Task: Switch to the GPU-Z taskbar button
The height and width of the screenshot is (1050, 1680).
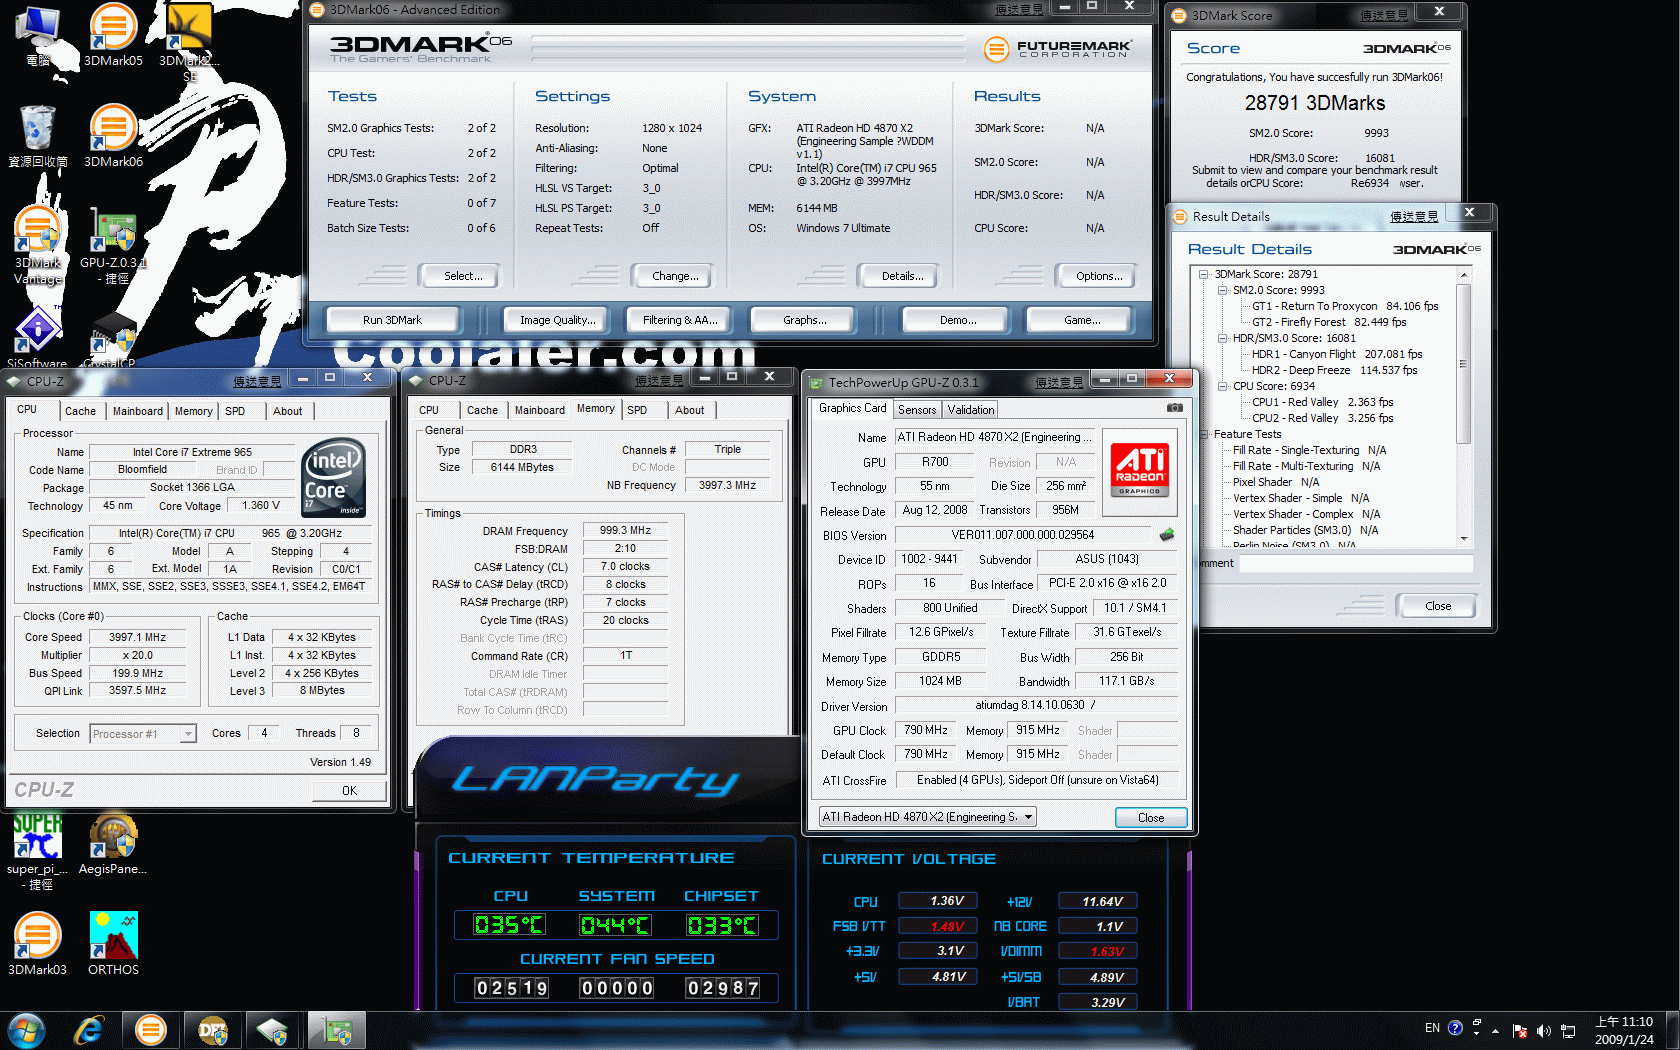Action: coord(337,1030)
